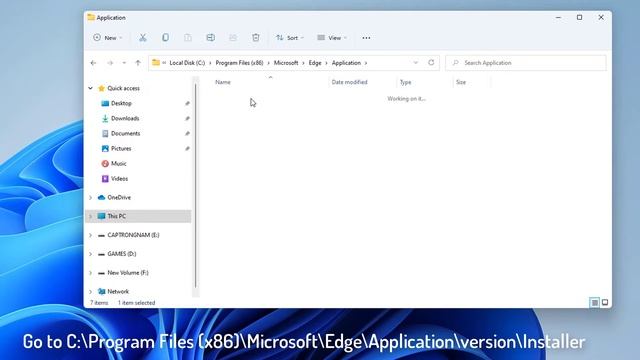640x360 pixels.
Task: Click the Delete trash icon
Action: pos(256,38)
